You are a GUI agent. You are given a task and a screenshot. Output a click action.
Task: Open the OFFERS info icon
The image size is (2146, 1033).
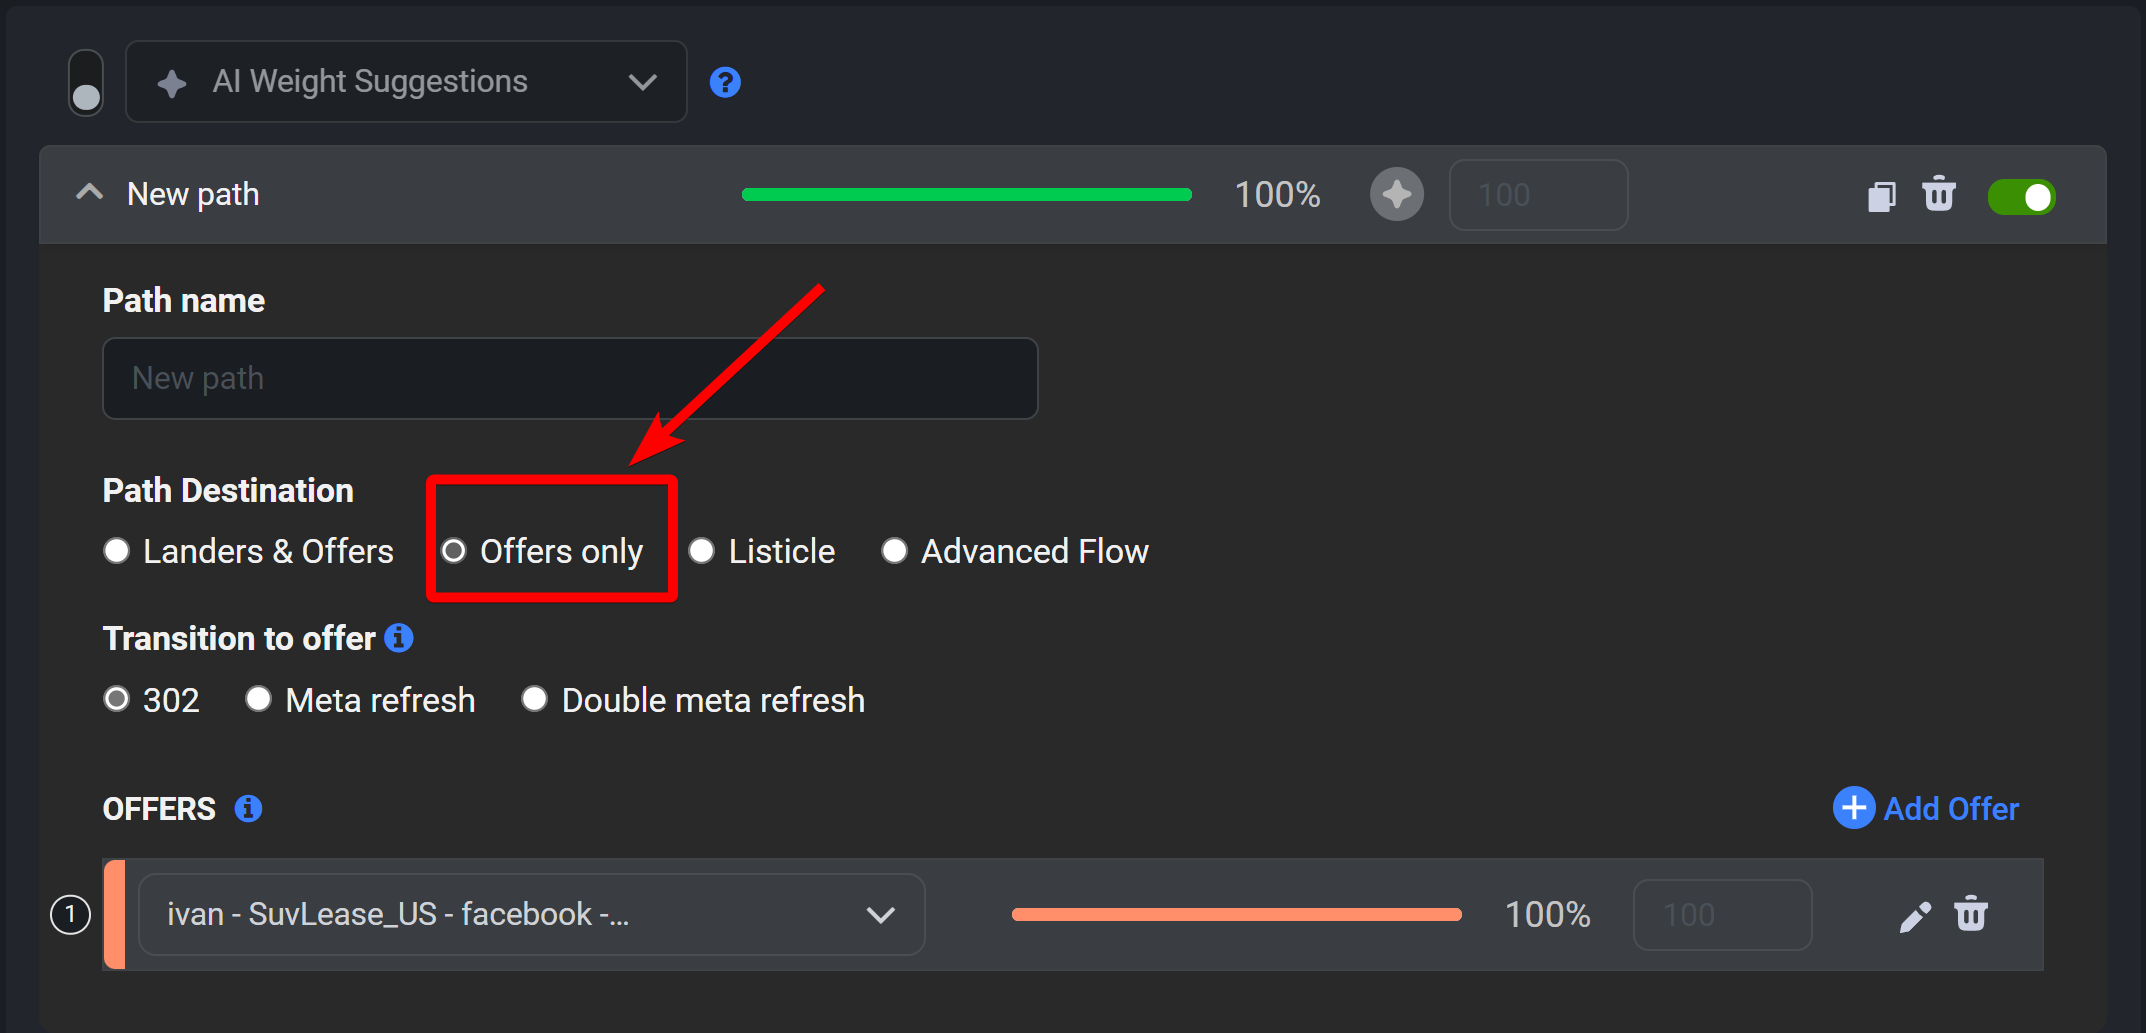(x=248, y=808)
